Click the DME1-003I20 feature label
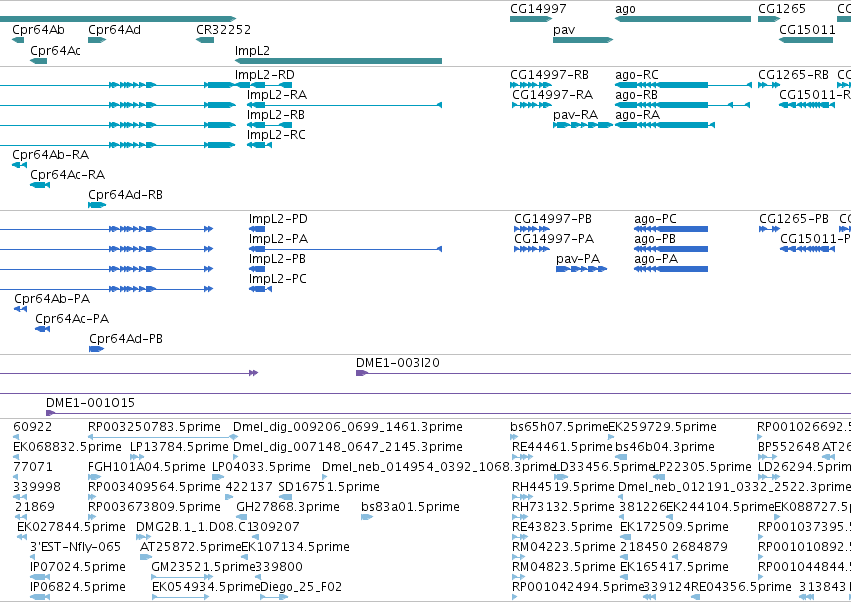 click(x=398, y=363)
